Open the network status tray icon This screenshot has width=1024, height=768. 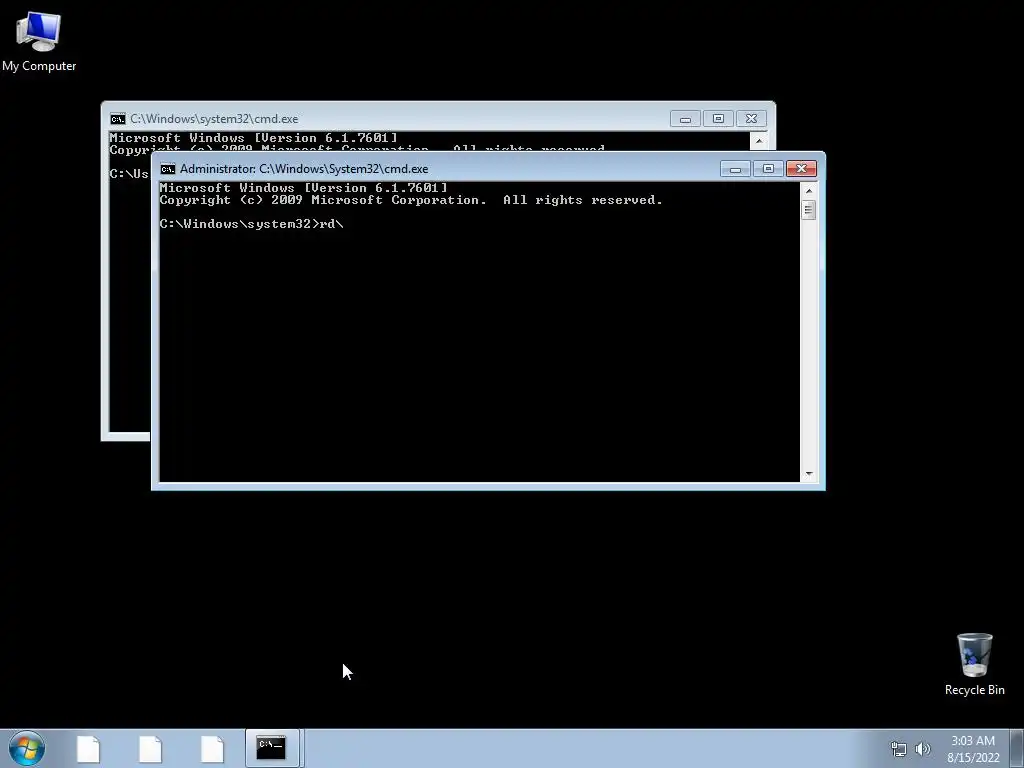pyautogui.click(x=899, y=749)
